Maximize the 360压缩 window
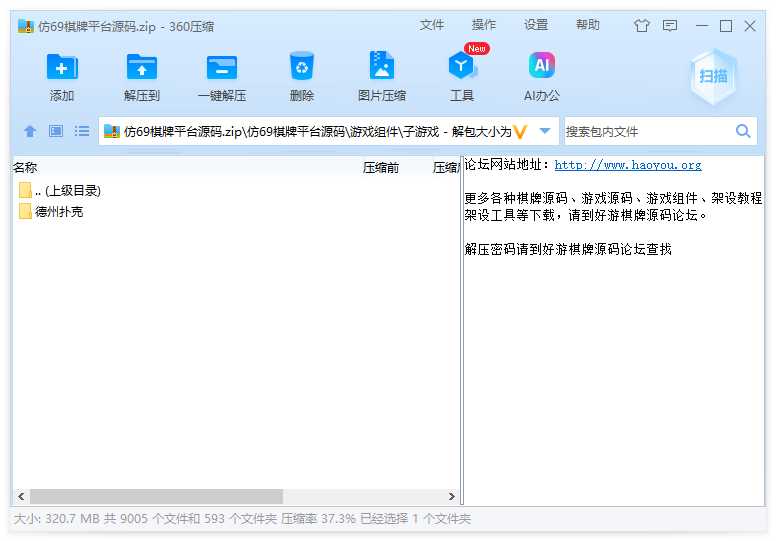This screenshot has width=776, height=541. tap(726, 26)
